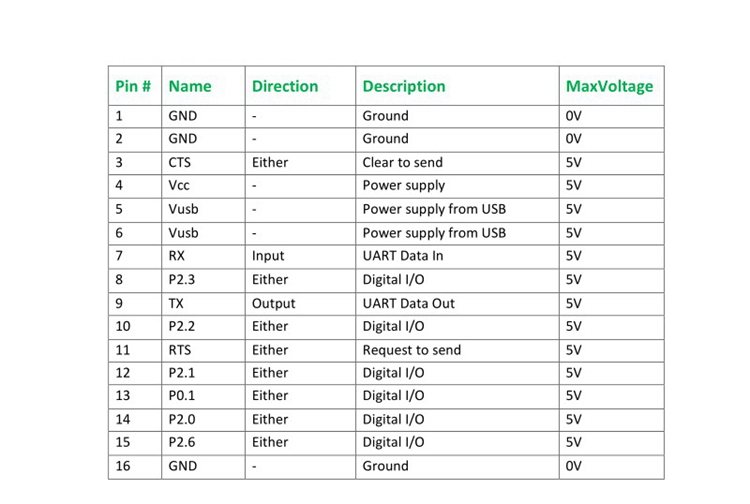750x504 pixels.
Task: Select the P2.3 name cell
Action: 182,280
